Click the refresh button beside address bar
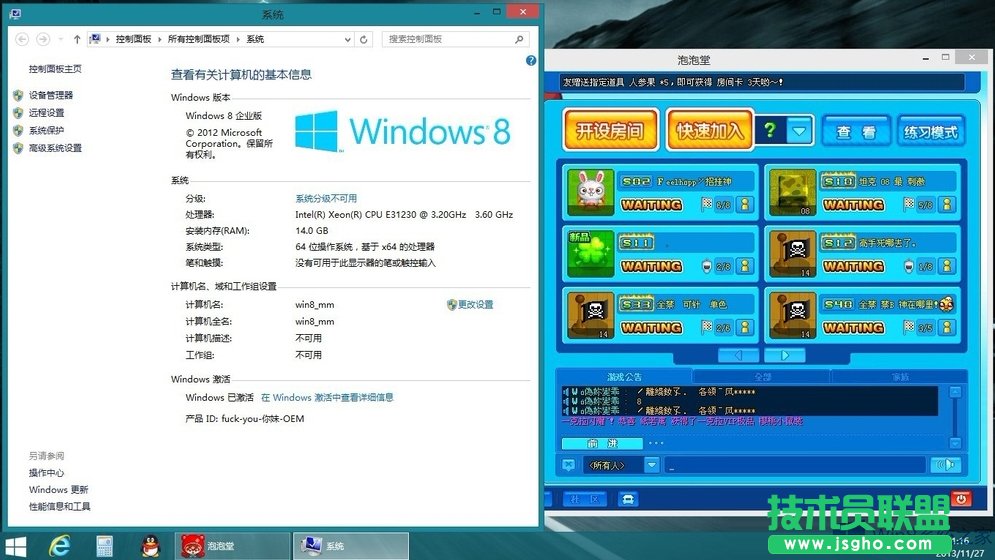This screenshot has width=995, height=560. tap(364, 39)
